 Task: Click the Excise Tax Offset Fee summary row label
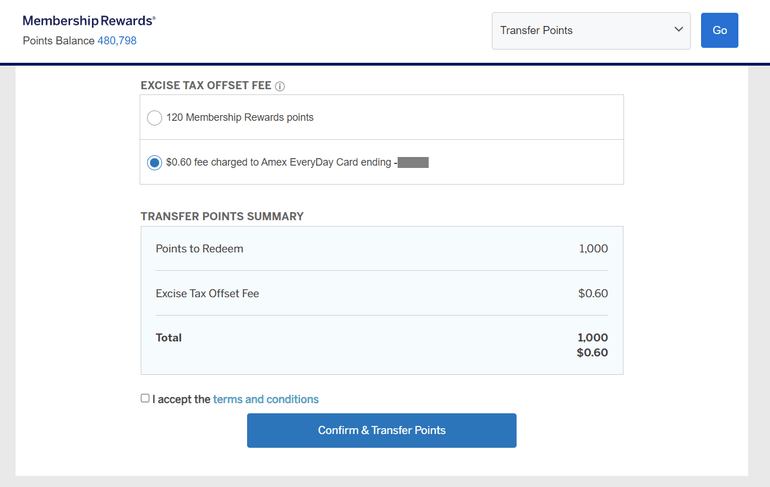(x=207, y=294)
